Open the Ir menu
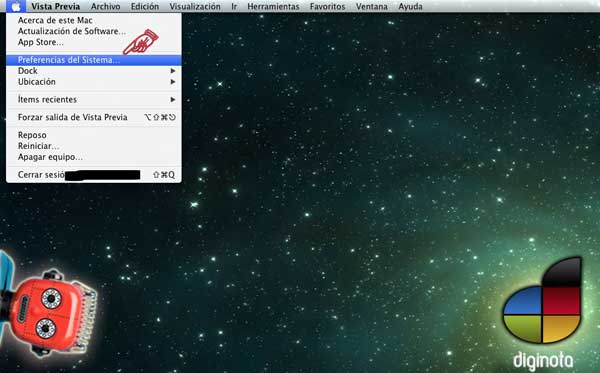 (x=234, y=7)
